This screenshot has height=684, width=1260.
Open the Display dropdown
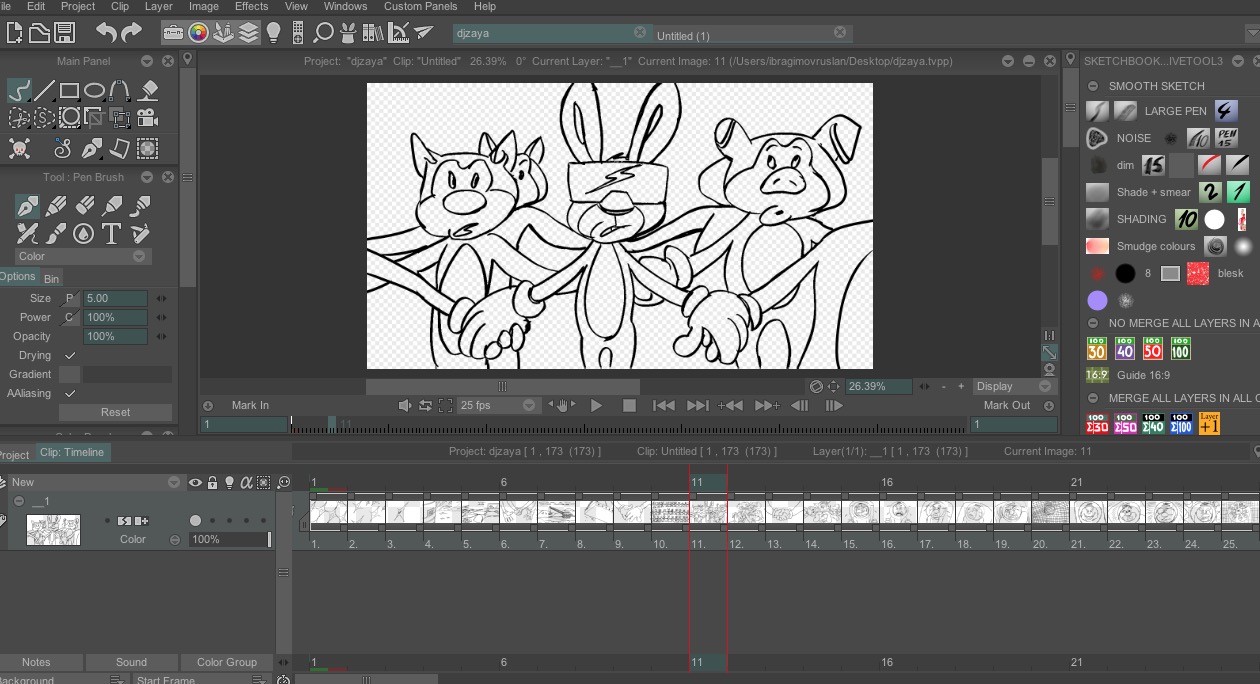coord(1014,386)
